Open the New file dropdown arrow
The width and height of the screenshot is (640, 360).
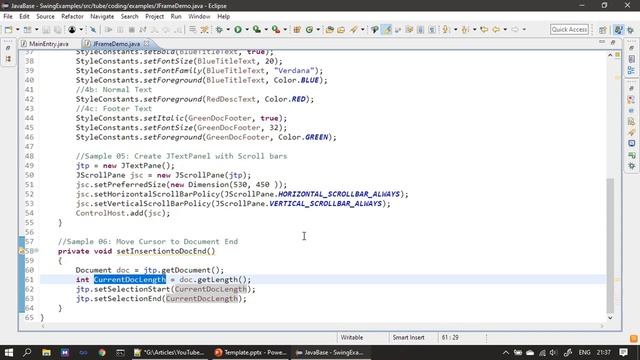(x=17, y=29)
